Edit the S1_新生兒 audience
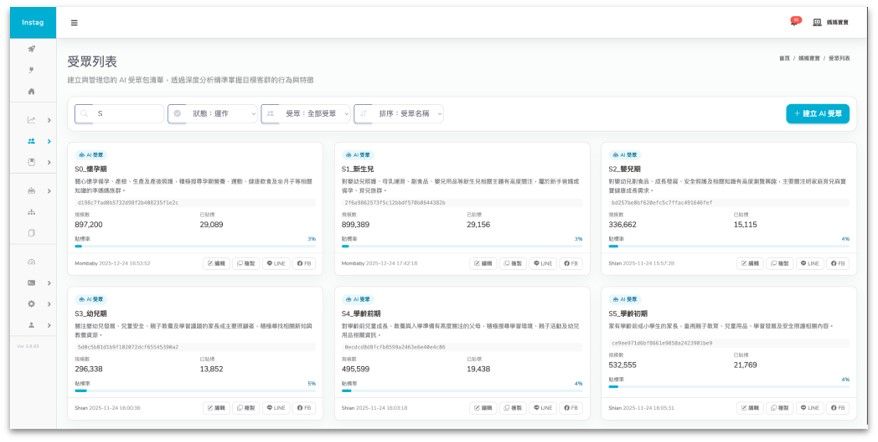 pyautogui.click(x=483, y=263)
